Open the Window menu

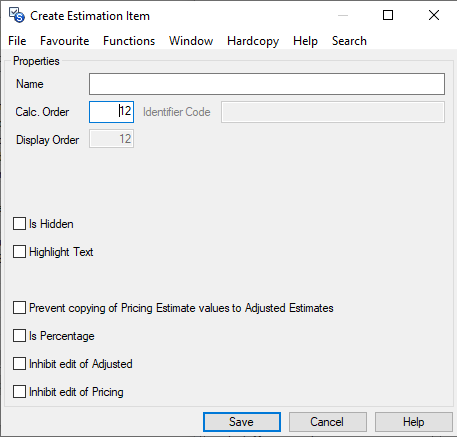coord(191,41)
